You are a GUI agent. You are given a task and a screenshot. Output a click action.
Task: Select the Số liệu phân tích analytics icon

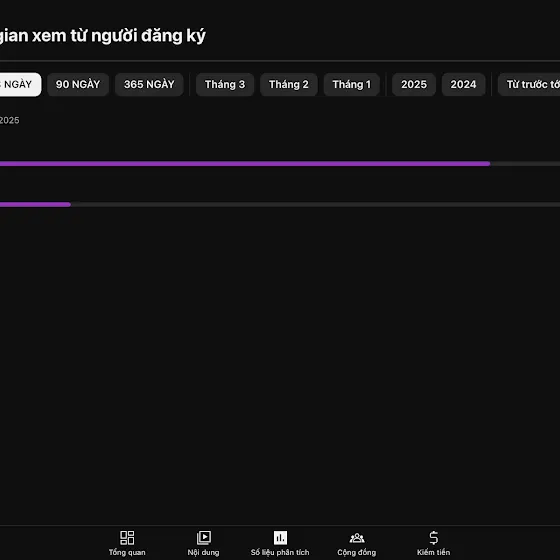(x=280, y=538)
